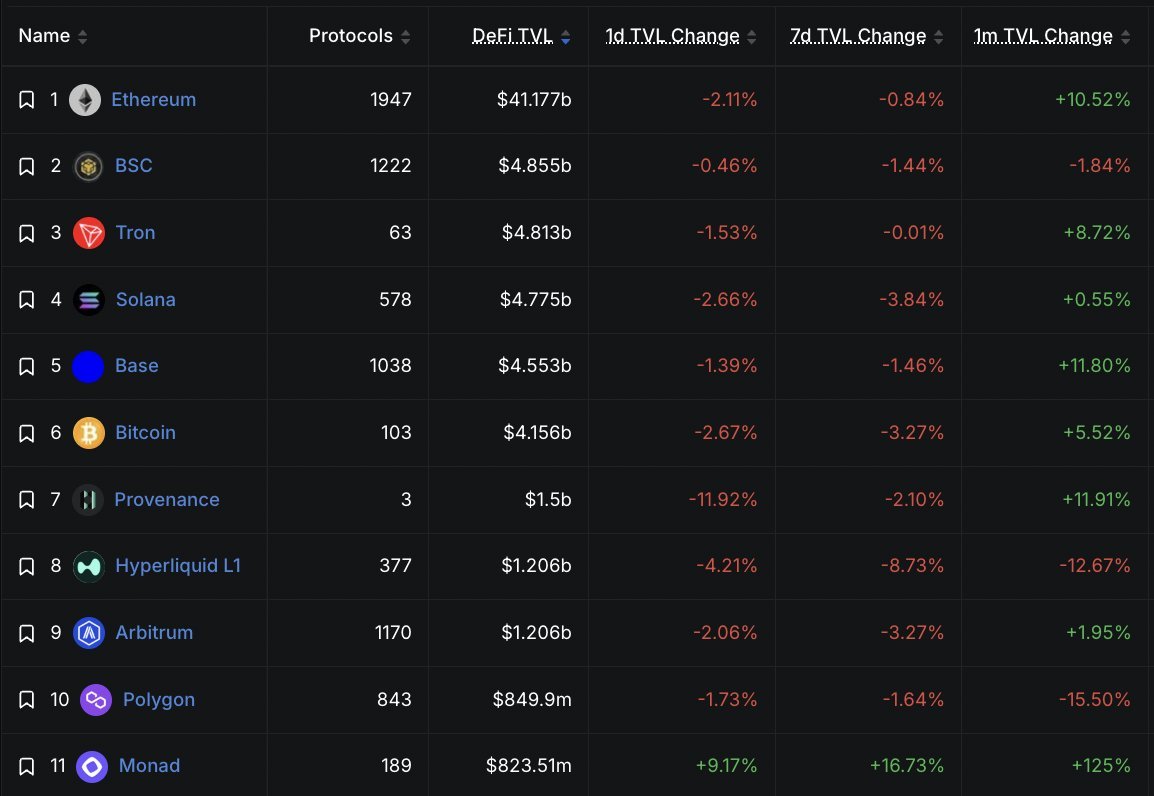Toggle bookmark for the Monad row
The image size is (1154, 796).
click(26, 767)
